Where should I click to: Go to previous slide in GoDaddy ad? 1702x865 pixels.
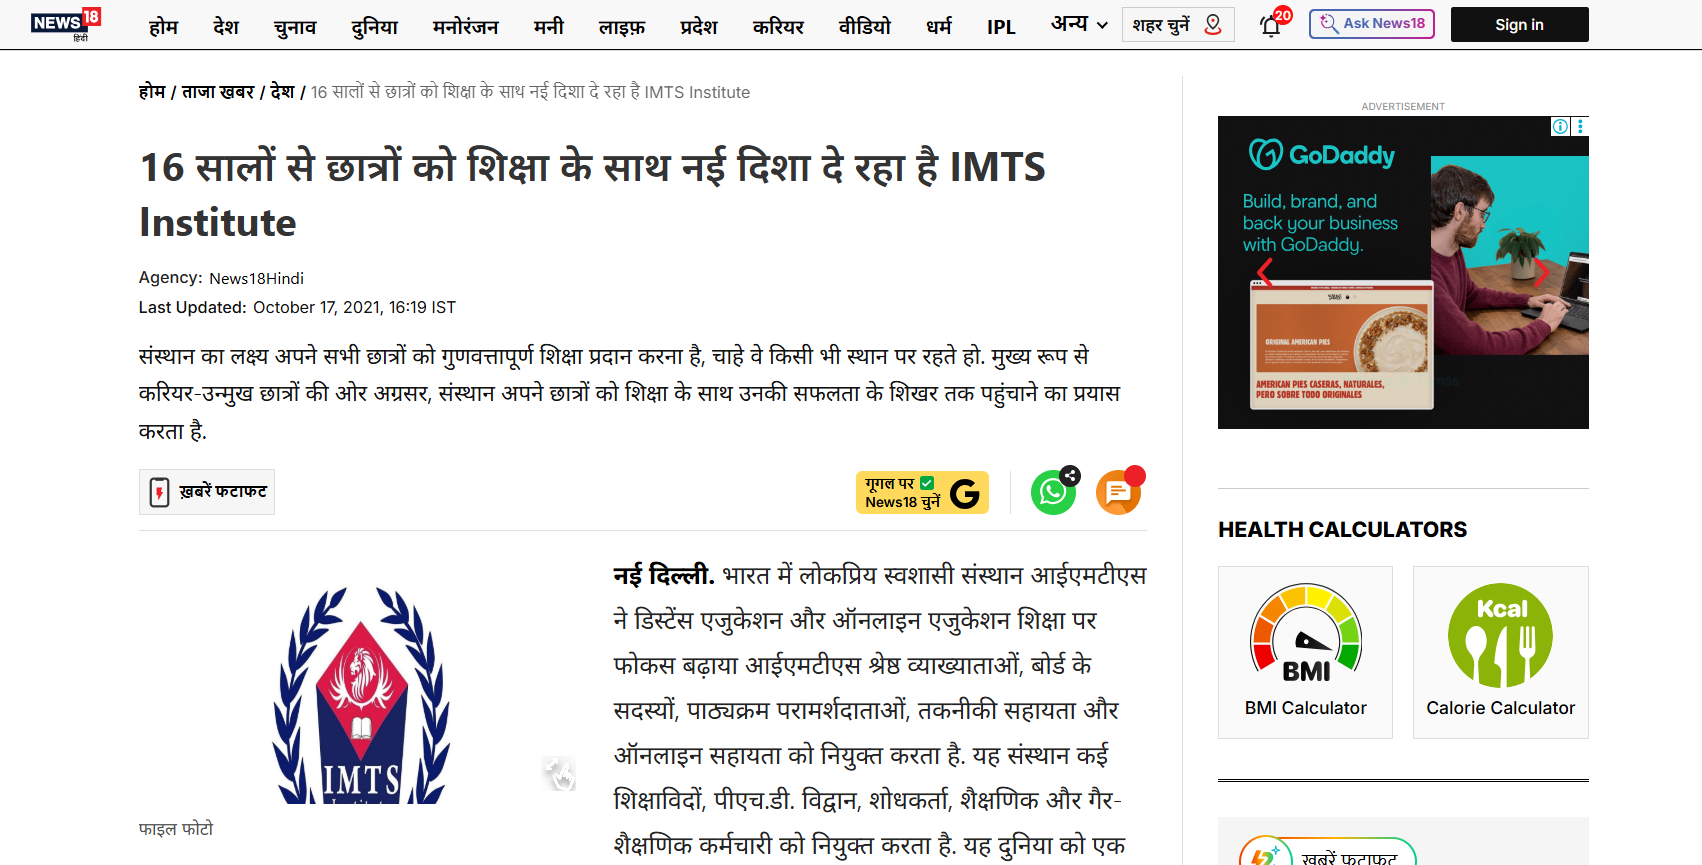1265,272
